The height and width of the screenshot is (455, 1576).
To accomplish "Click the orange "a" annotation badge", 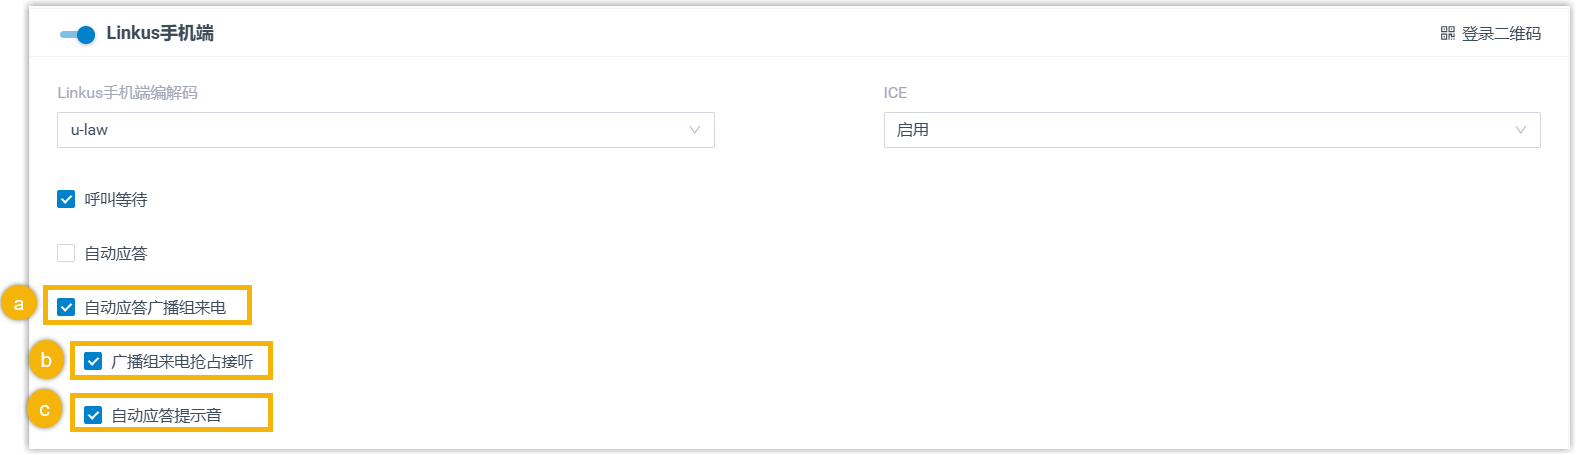I will 19,304.
